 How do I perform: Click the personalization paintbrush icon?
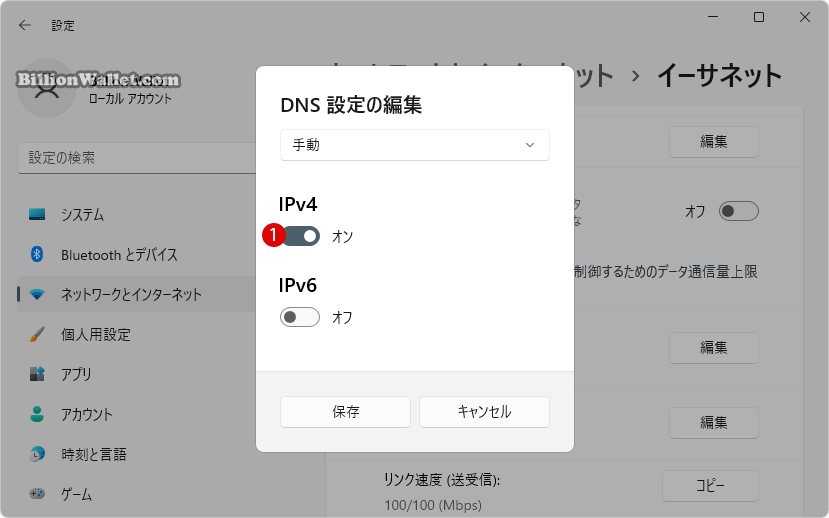37,334
